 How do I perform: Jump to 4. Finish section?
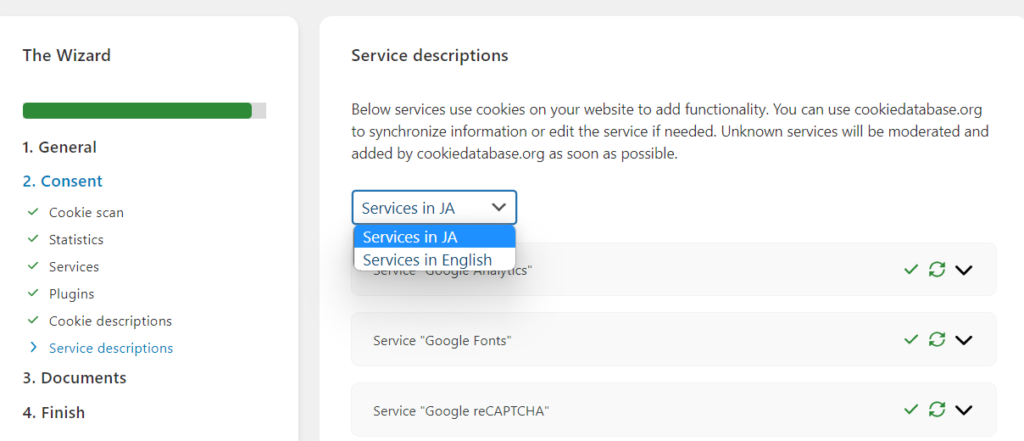pyautogui.click(x=54, y=412)
